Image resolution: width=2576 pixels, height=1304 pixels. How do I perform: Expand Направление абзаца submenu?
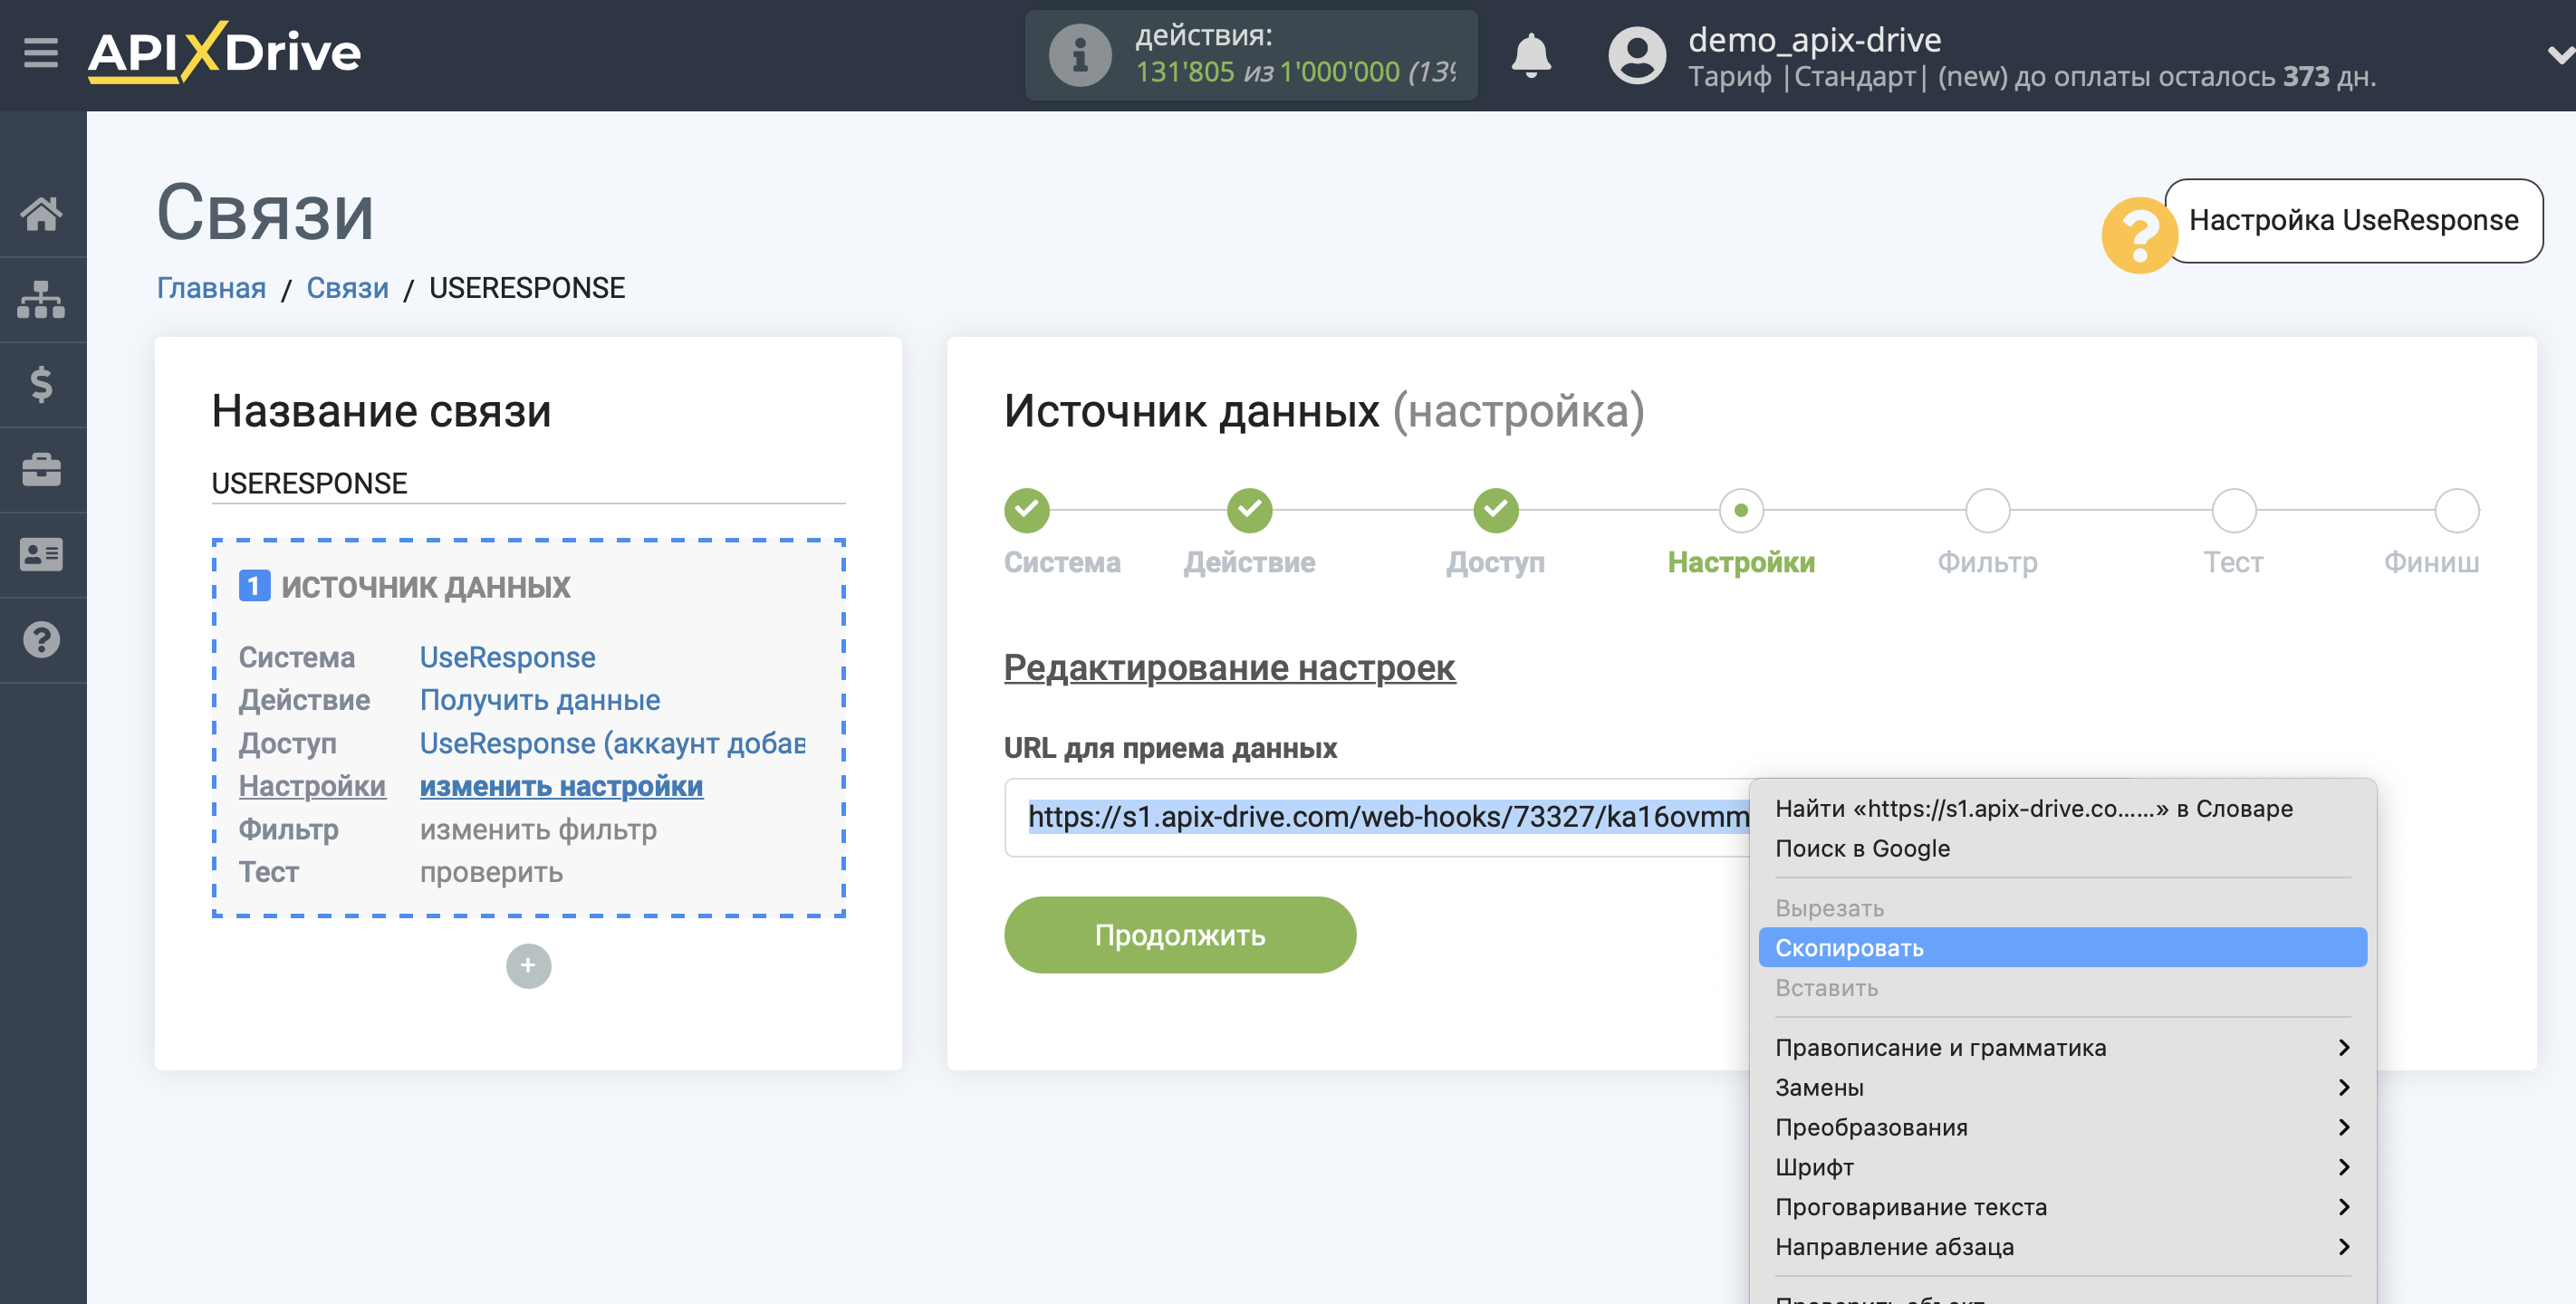tap(2062, 1247)
